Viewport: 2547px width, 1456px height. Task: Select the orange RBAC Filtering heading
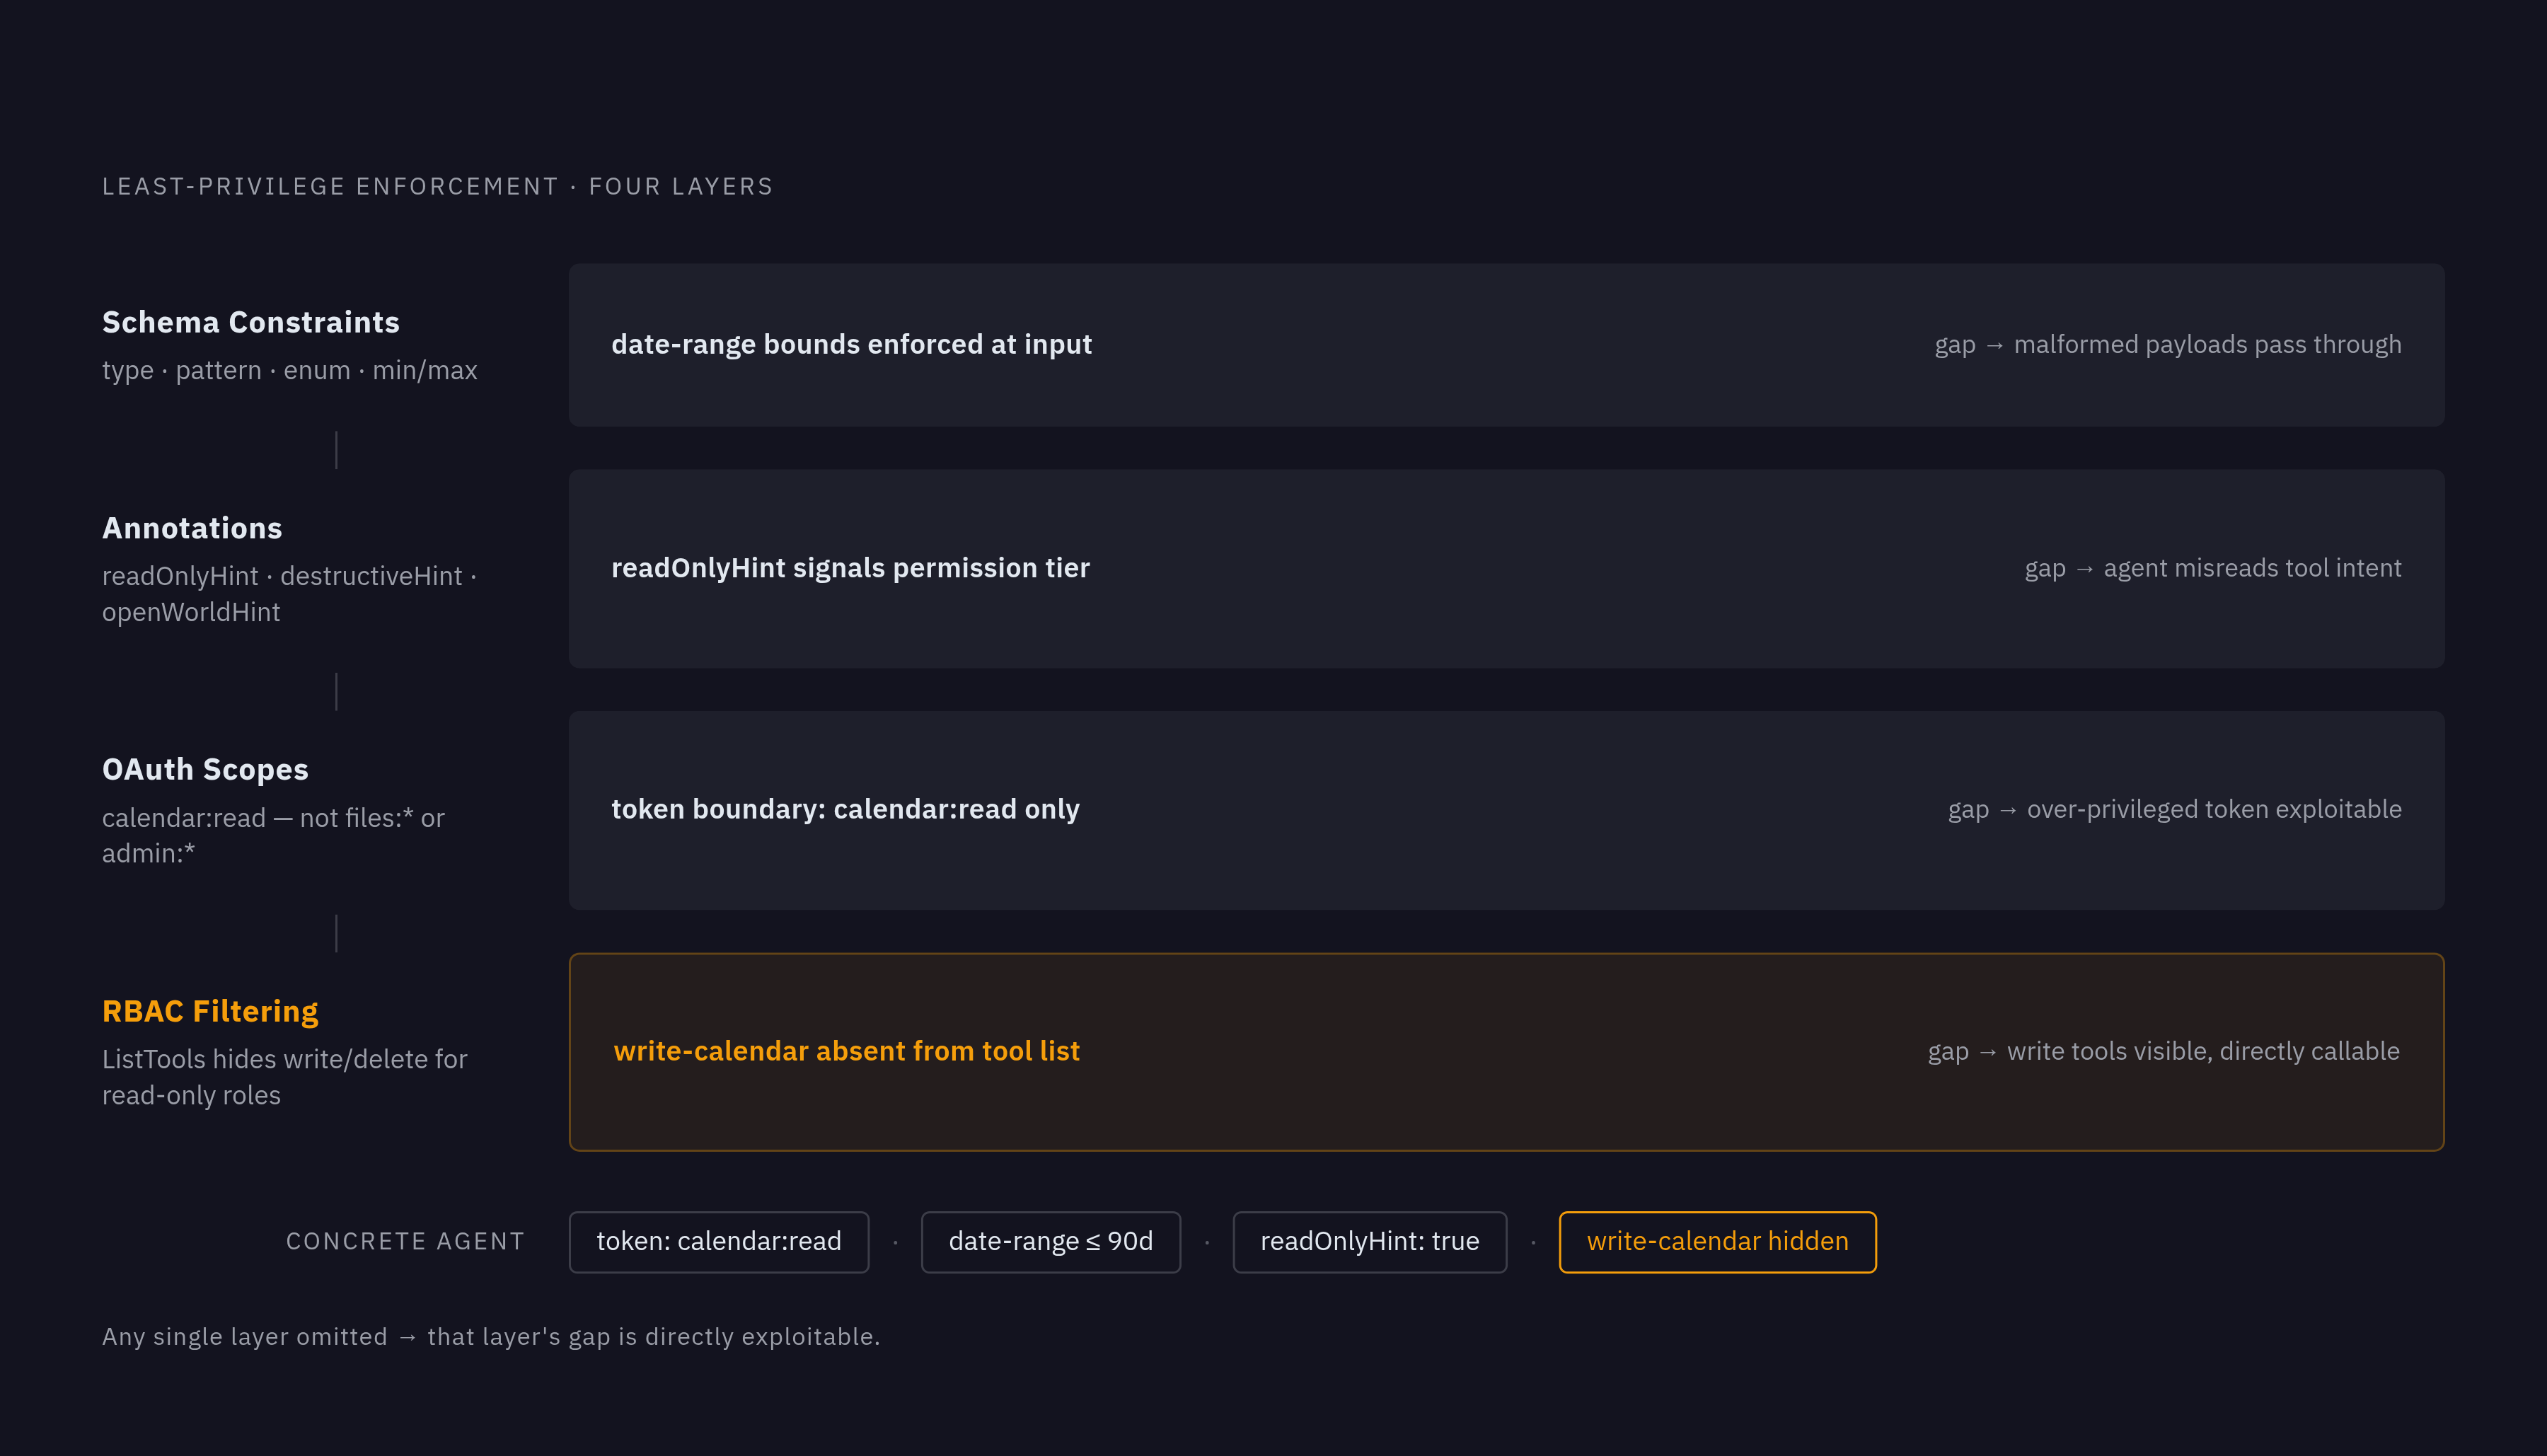[210, 1011]
